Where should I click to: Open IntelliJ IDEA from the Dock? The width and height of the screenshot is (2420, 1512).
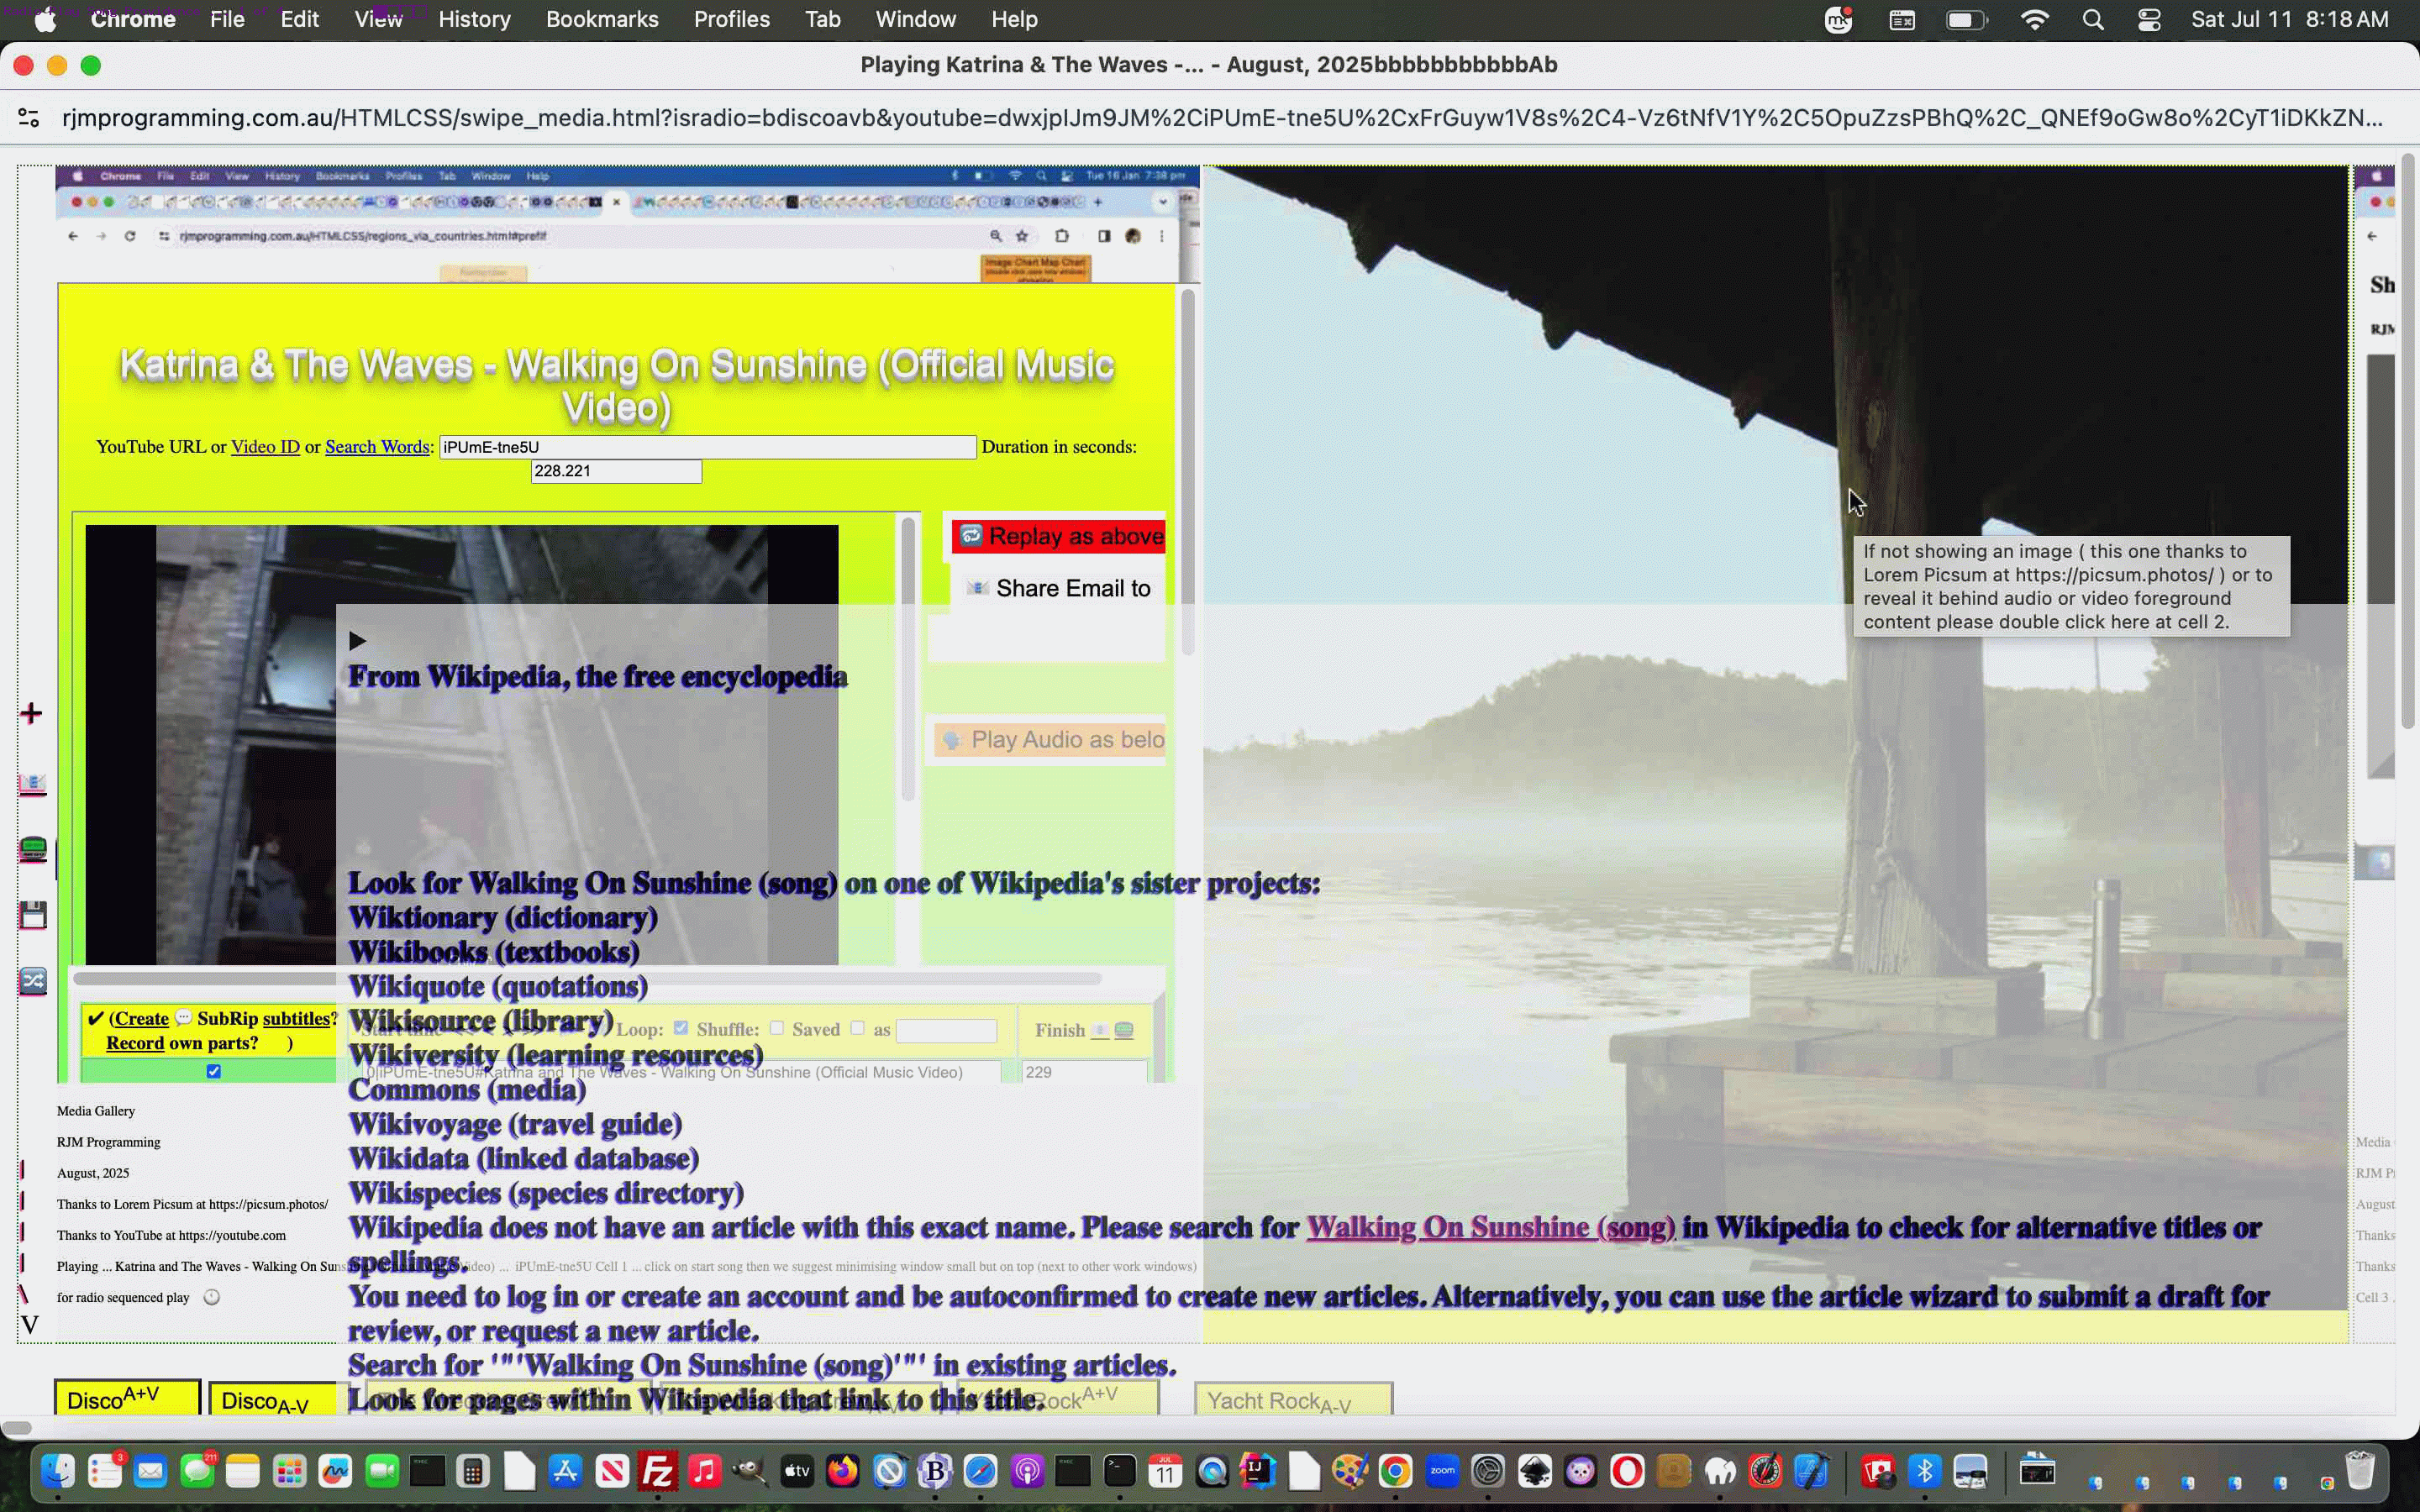[x=1258, y=1471]
